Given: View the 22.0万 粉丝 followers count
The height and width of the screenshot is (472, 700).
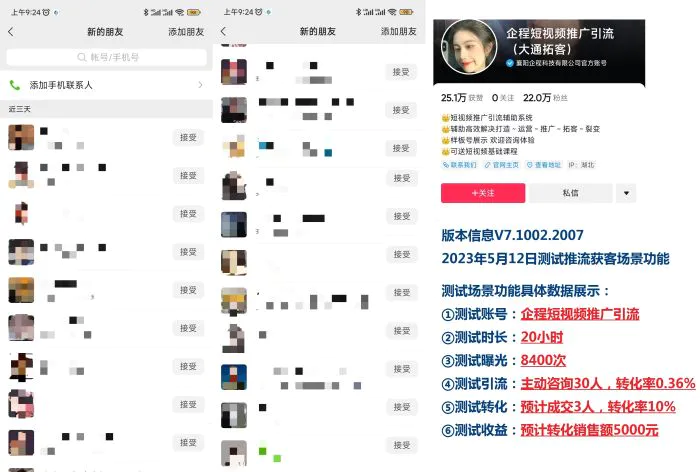Looking at the screenshot, I should pyautogui.click(x=545, y=98).
